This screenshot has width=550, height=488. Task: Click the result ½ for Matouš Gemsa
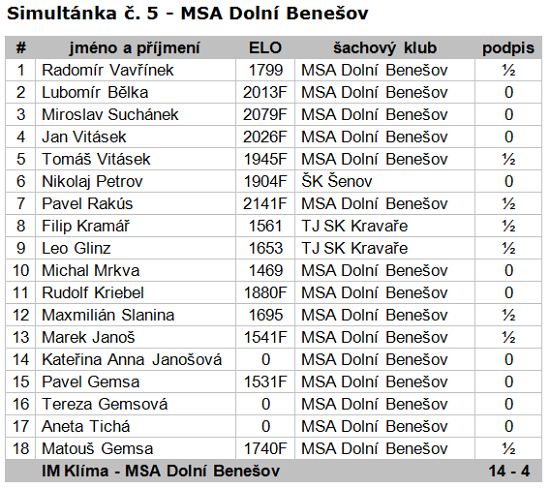[x=509, y=448]
